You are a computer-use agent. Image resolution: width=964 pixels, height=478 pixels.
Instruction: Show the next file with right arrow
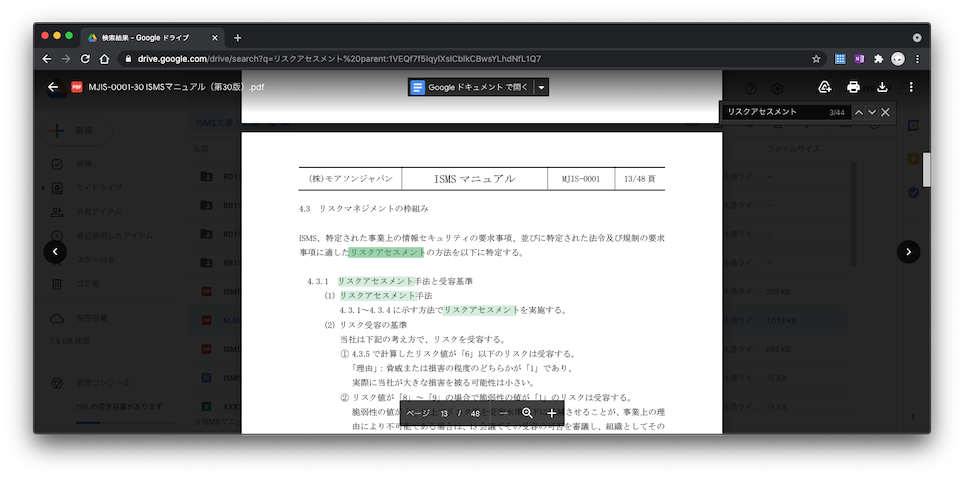(x=908, y=252)
